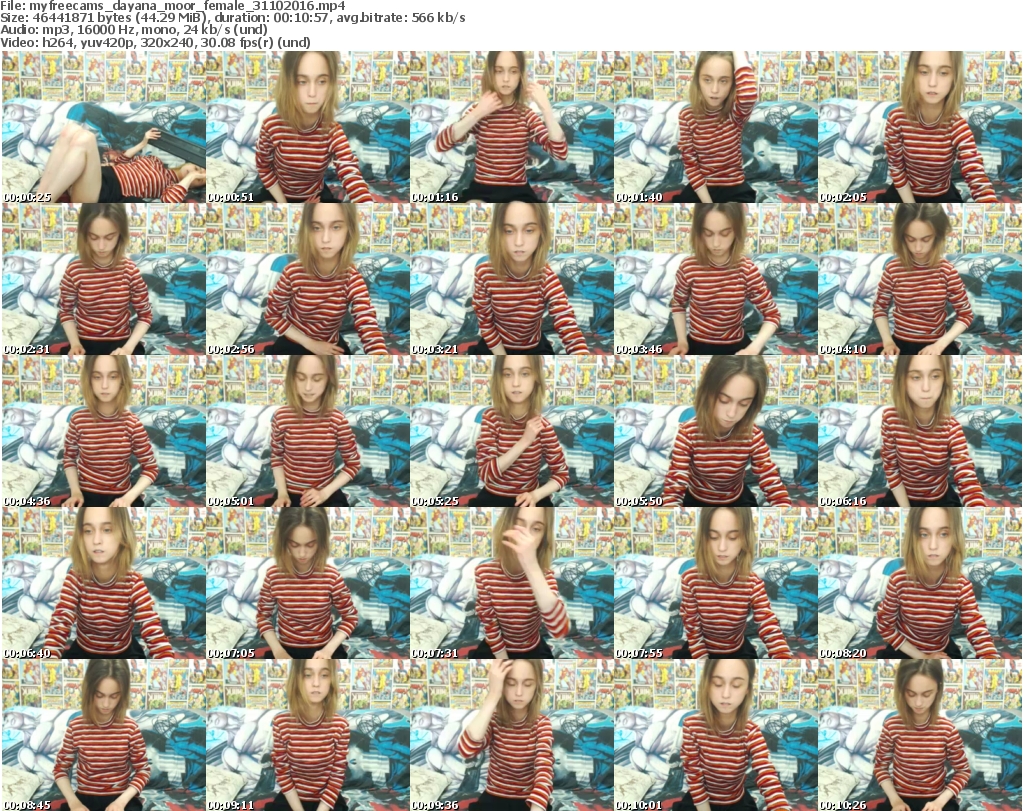
Task: Open the 00:01:16 thumbnail
Action: [511, 127]
